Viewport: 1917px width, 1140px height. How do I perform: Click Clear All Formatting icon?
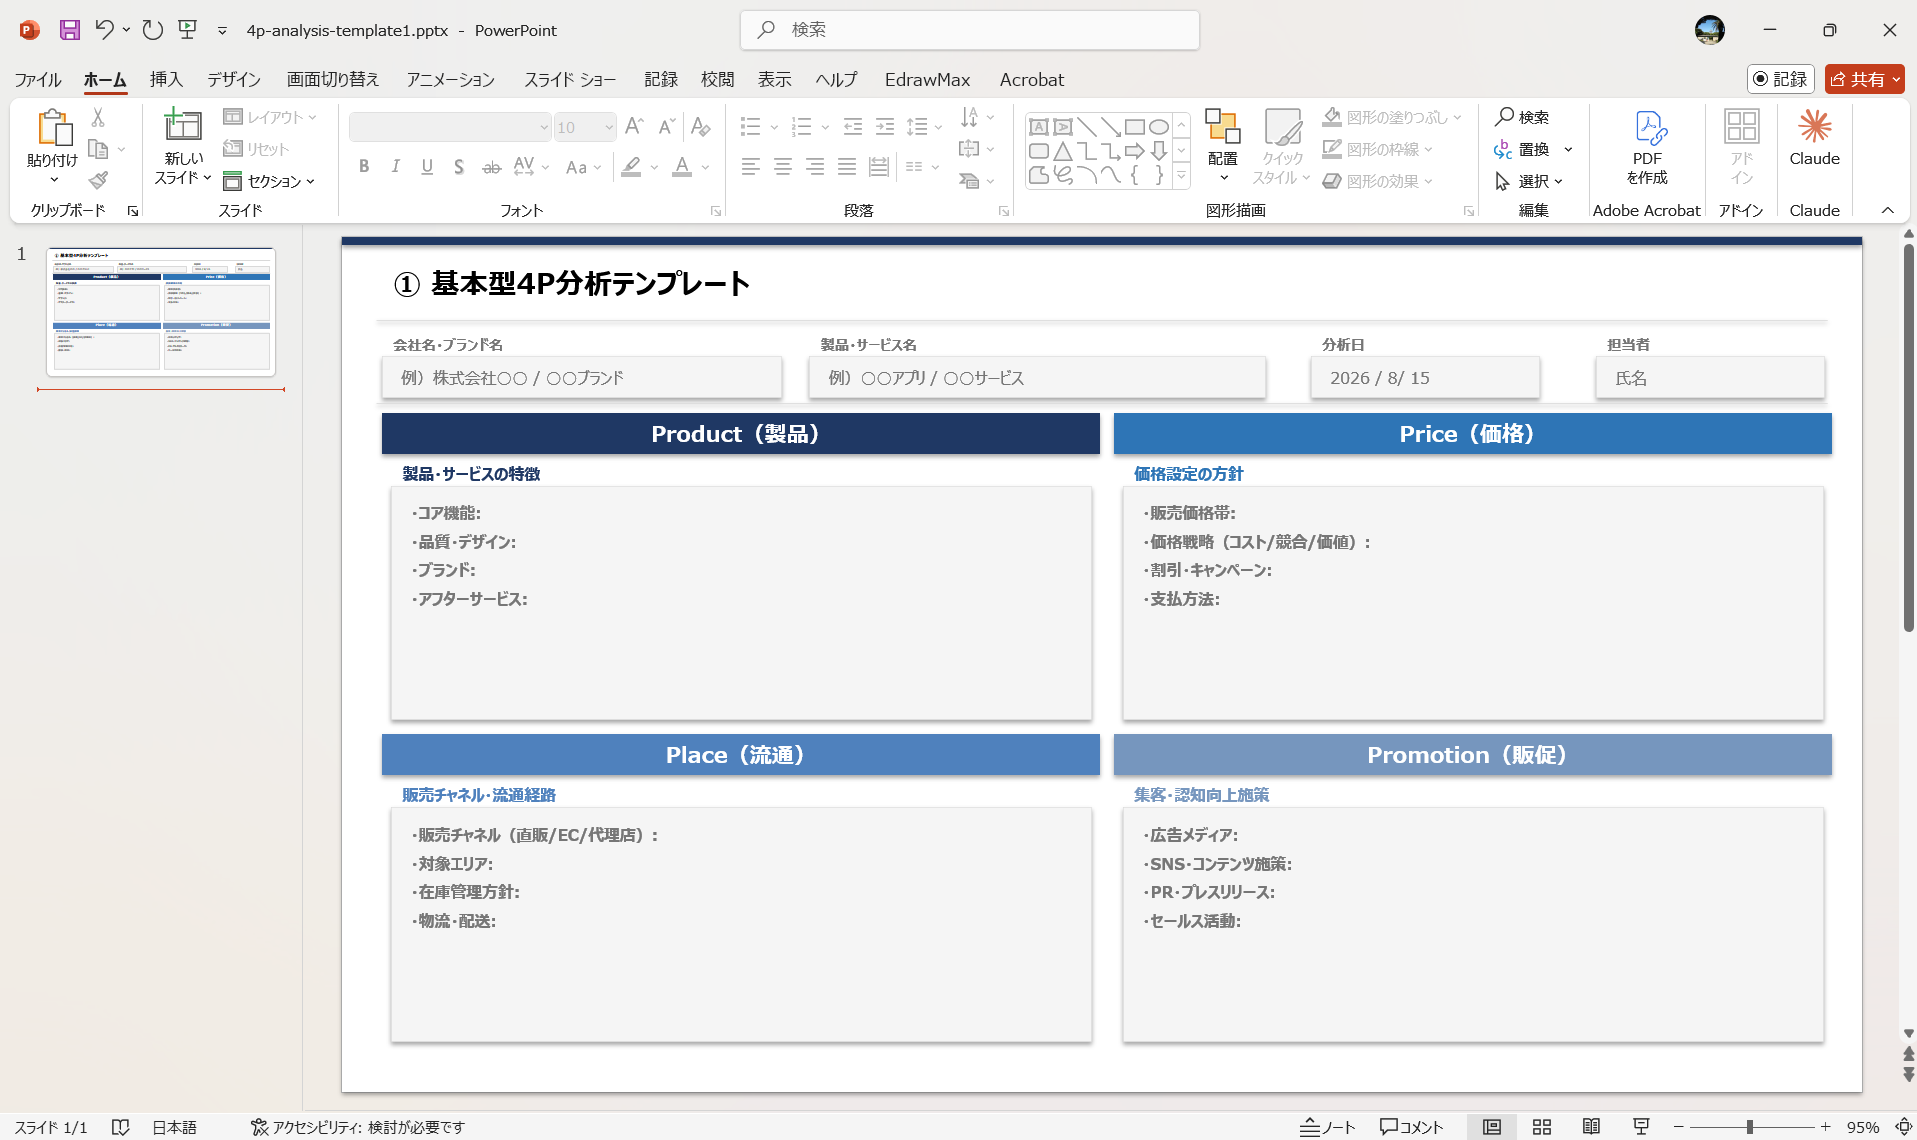click(701, 127)
